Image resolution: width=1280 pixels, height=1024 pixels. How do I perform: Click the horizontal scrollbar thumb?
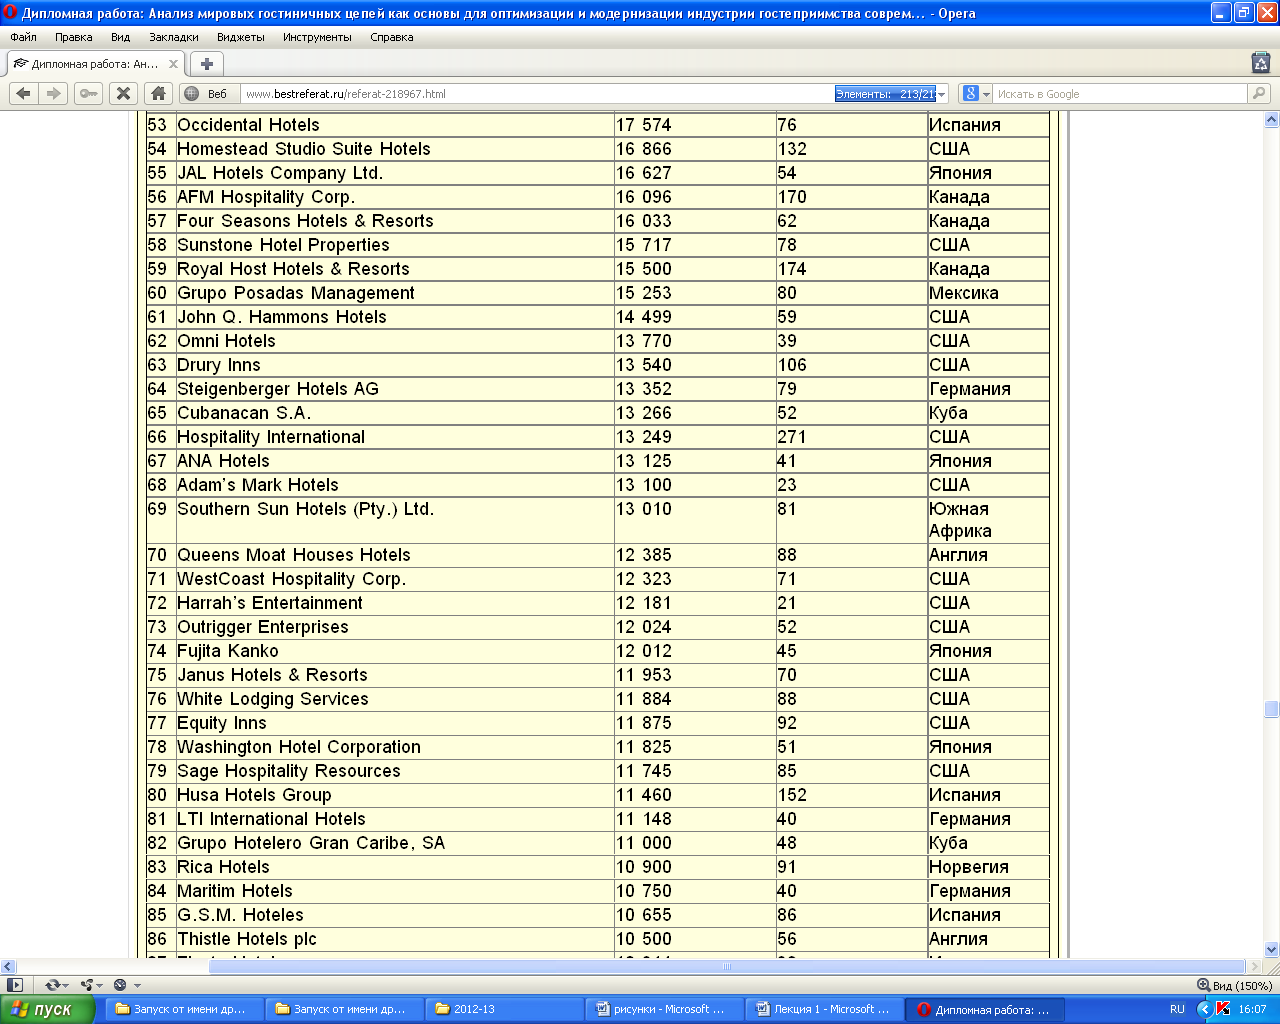pyautogui.click(x=727, y=967)
